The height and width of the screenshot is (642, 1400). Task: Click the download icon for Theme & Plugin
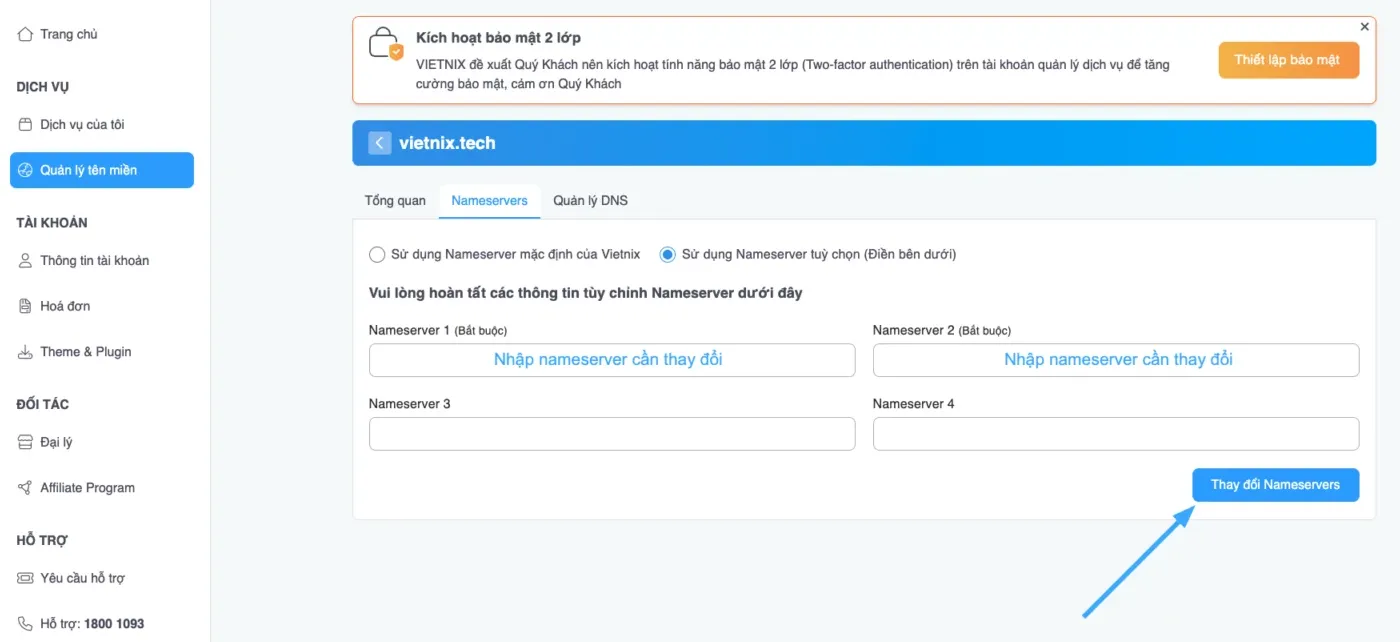pyautogui.click(x=26, y=352)
